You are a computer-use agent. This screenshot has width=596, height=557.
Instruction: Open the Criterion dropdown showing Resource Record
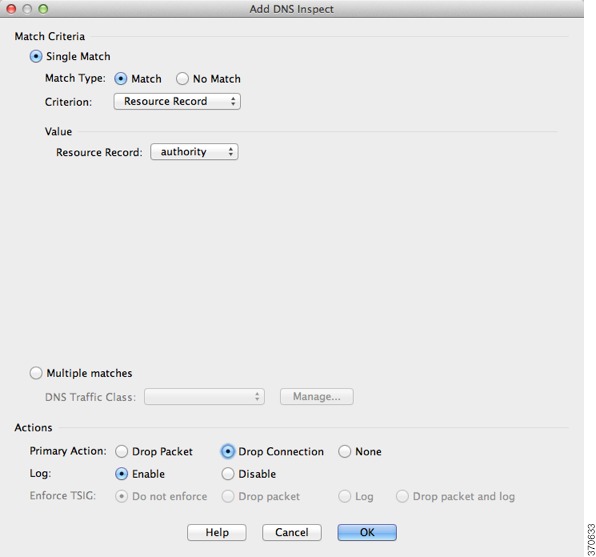[x=177, y=102]
